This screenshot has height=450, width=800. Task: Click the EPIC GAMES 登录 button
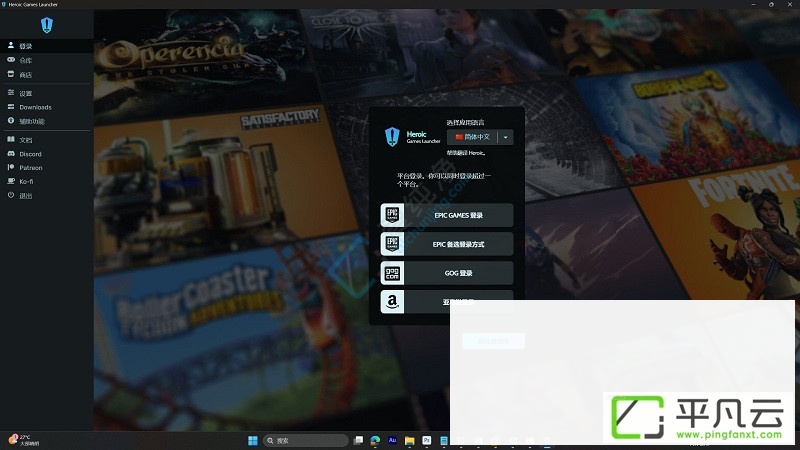pos(446,215)
